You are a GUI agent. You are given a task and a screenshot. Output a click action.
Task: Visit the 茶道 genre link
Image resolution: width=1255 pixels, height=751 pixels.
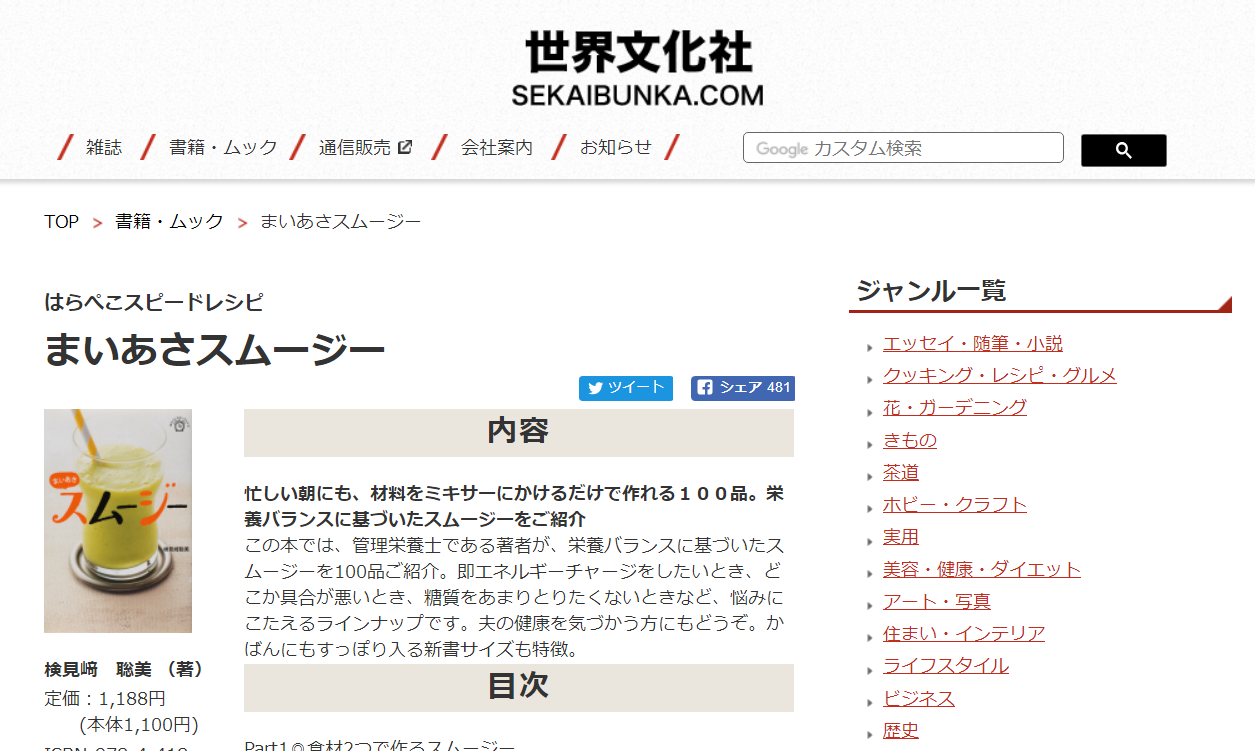click(901, 473)
